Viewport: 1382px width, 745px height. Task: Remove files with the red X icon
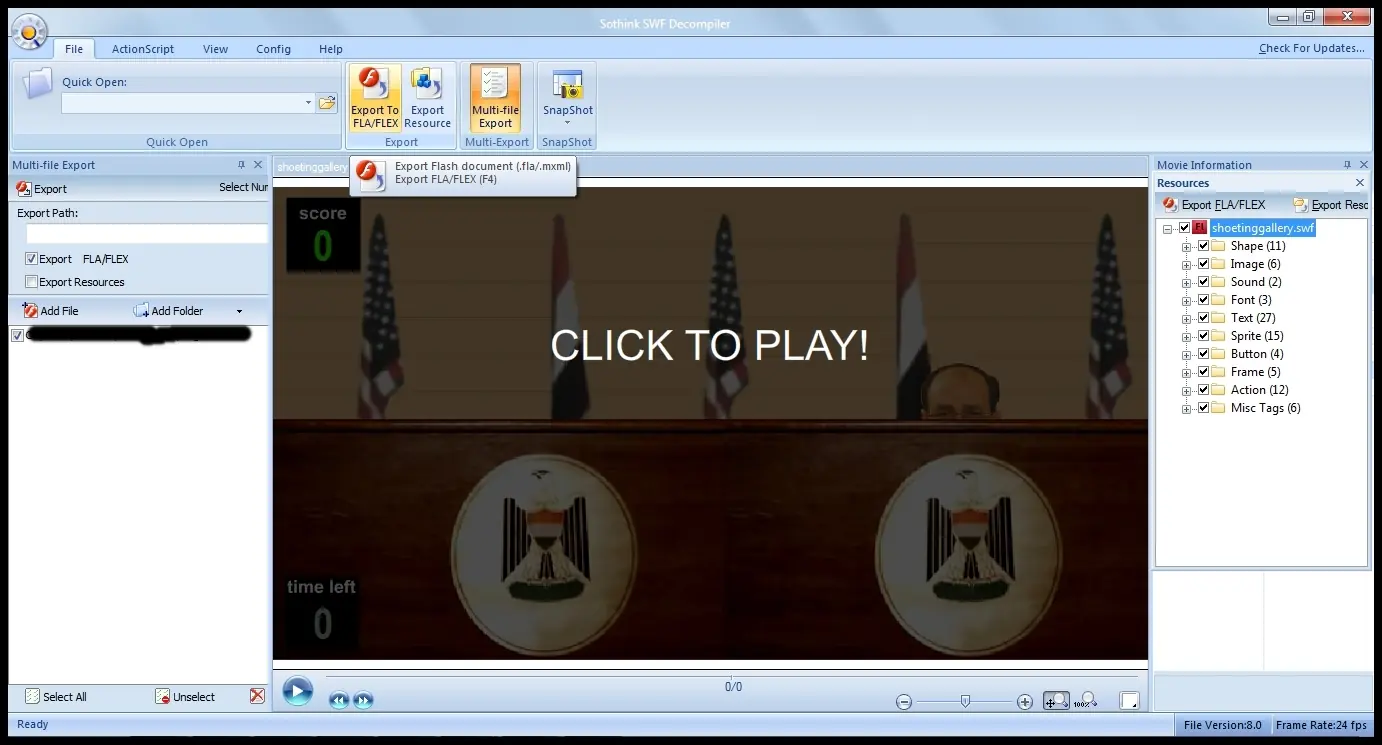point(257,696)
